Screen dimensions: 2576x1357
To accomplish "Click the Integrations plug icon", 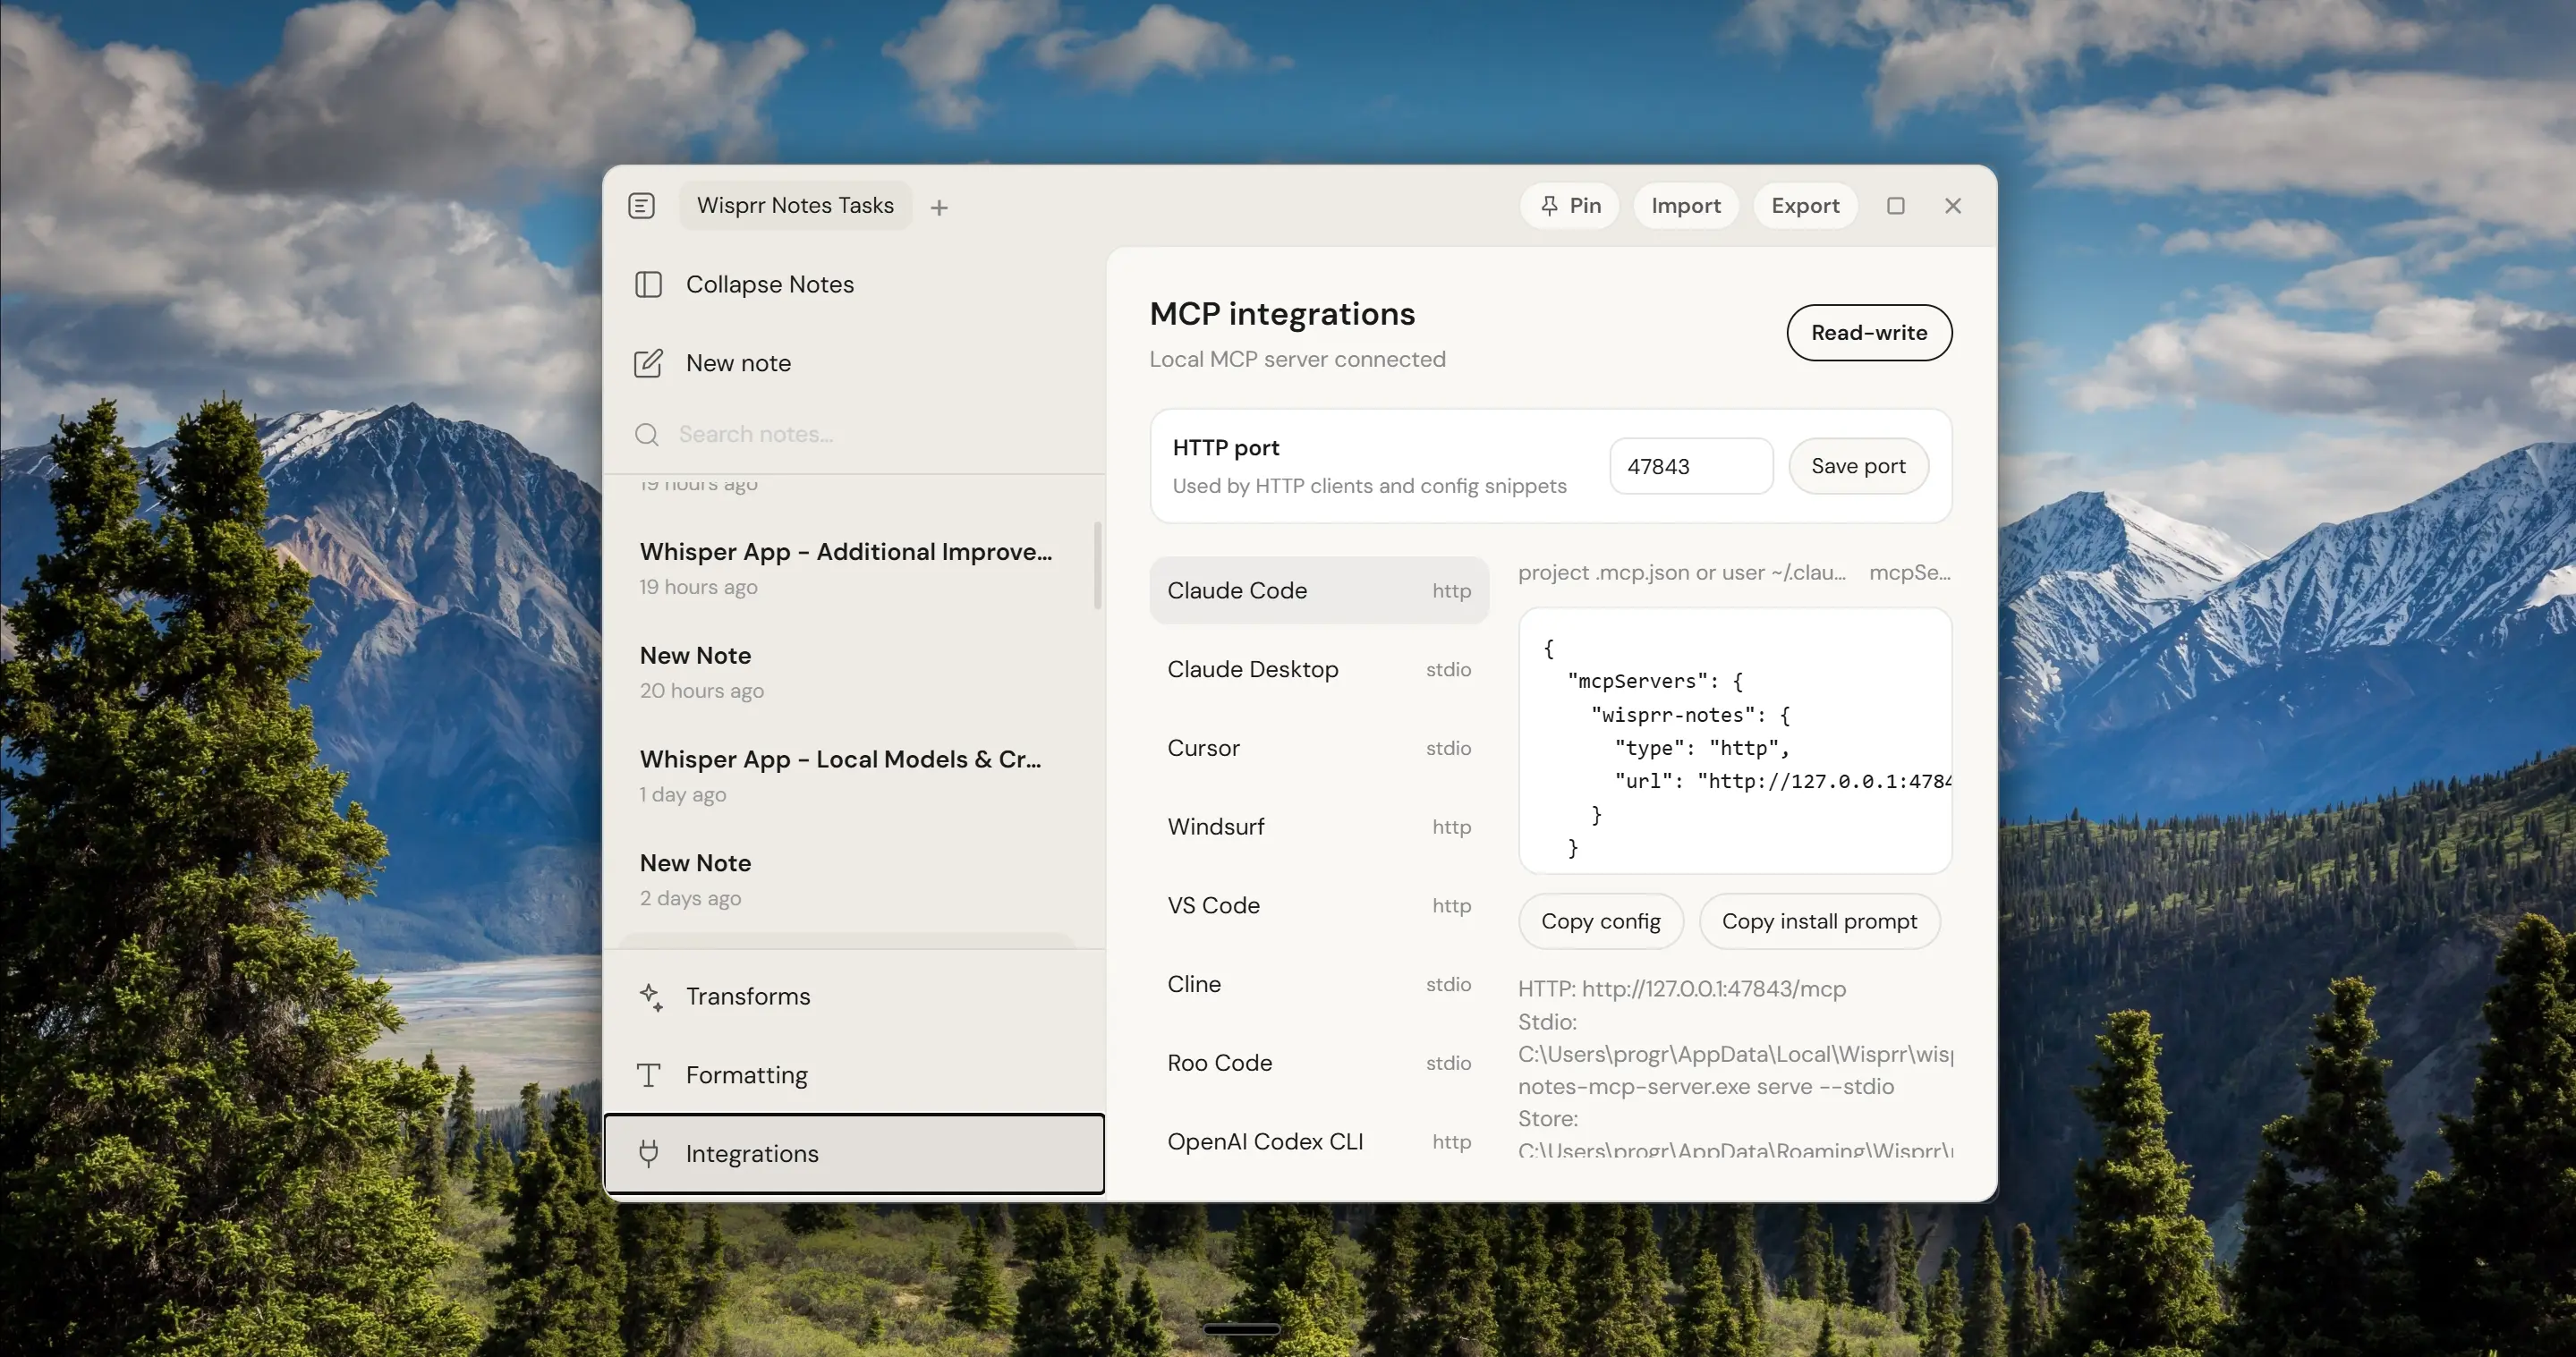I will click(648, 1153).
